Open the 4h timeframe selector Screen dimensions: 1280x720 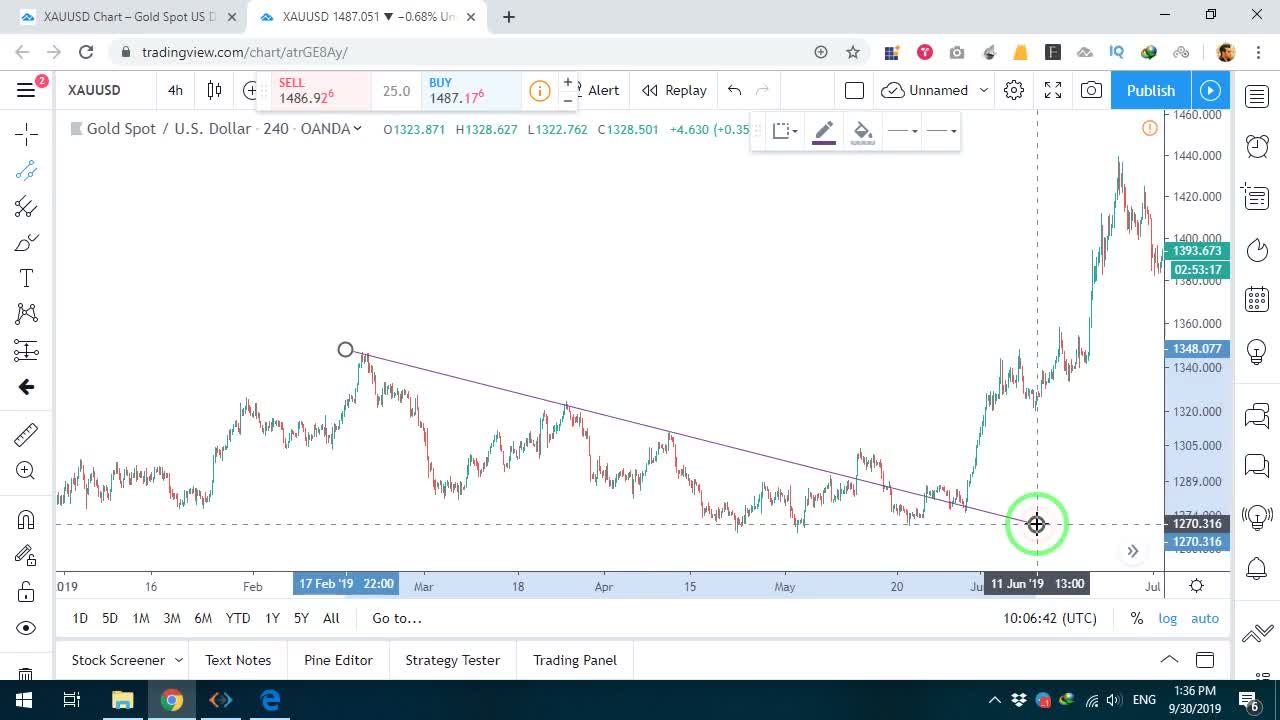(175, 90)
